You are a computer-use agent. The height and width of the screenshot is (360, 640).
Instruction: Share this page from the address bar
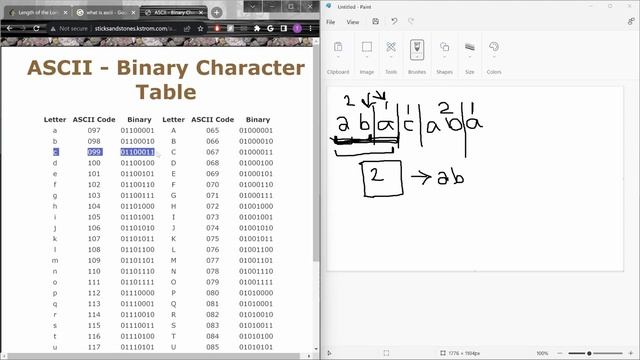pos(187,29)
